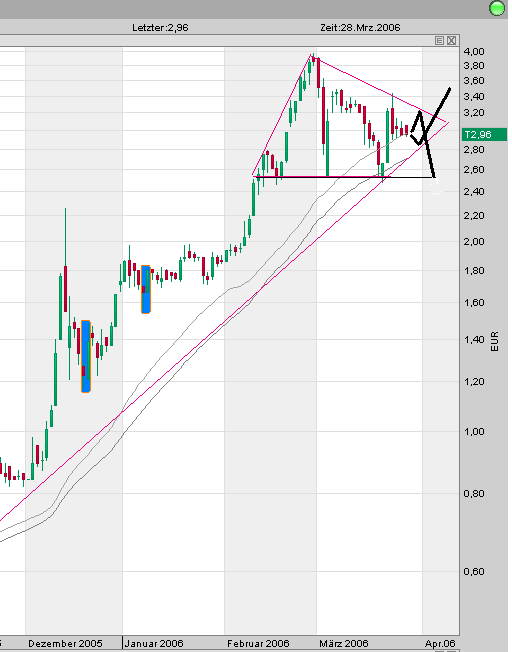
Task: Click the Zeit:28.Mrz.2006 date label
Action: pos(360,28)
